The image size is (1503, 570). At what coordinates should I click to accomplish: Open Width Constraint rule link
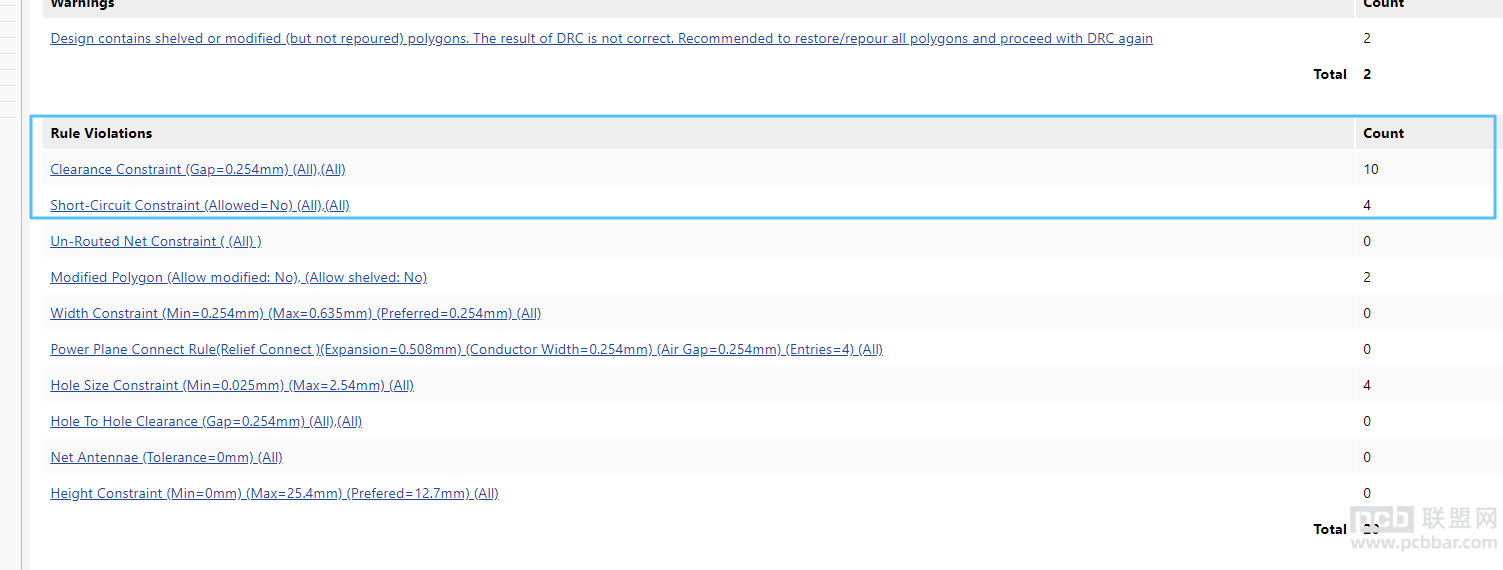[x=296, y=313]
